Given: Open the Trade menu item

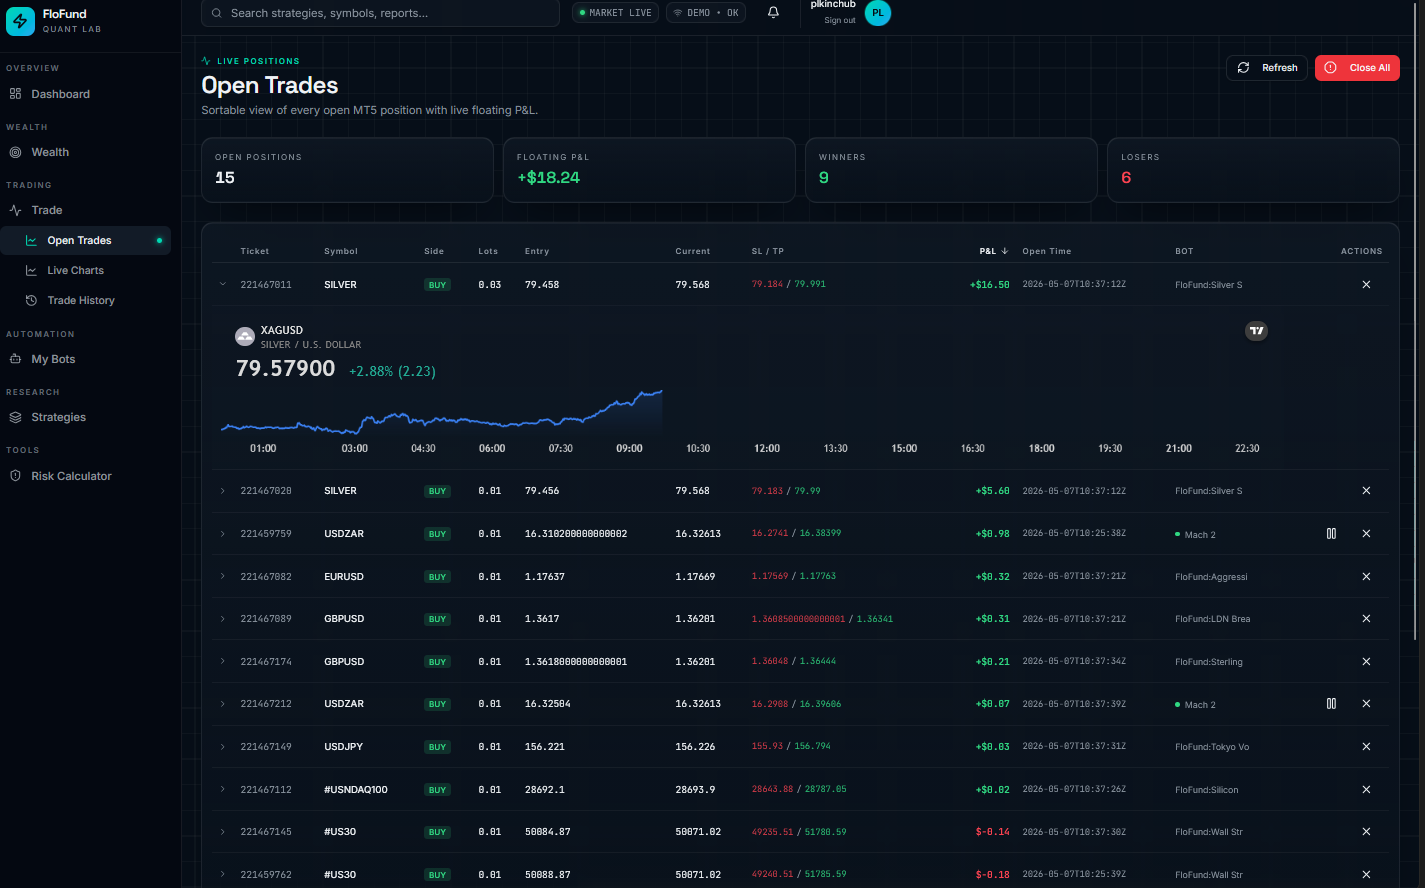Looking at the screenshot, I should click(x=86, y=210).
